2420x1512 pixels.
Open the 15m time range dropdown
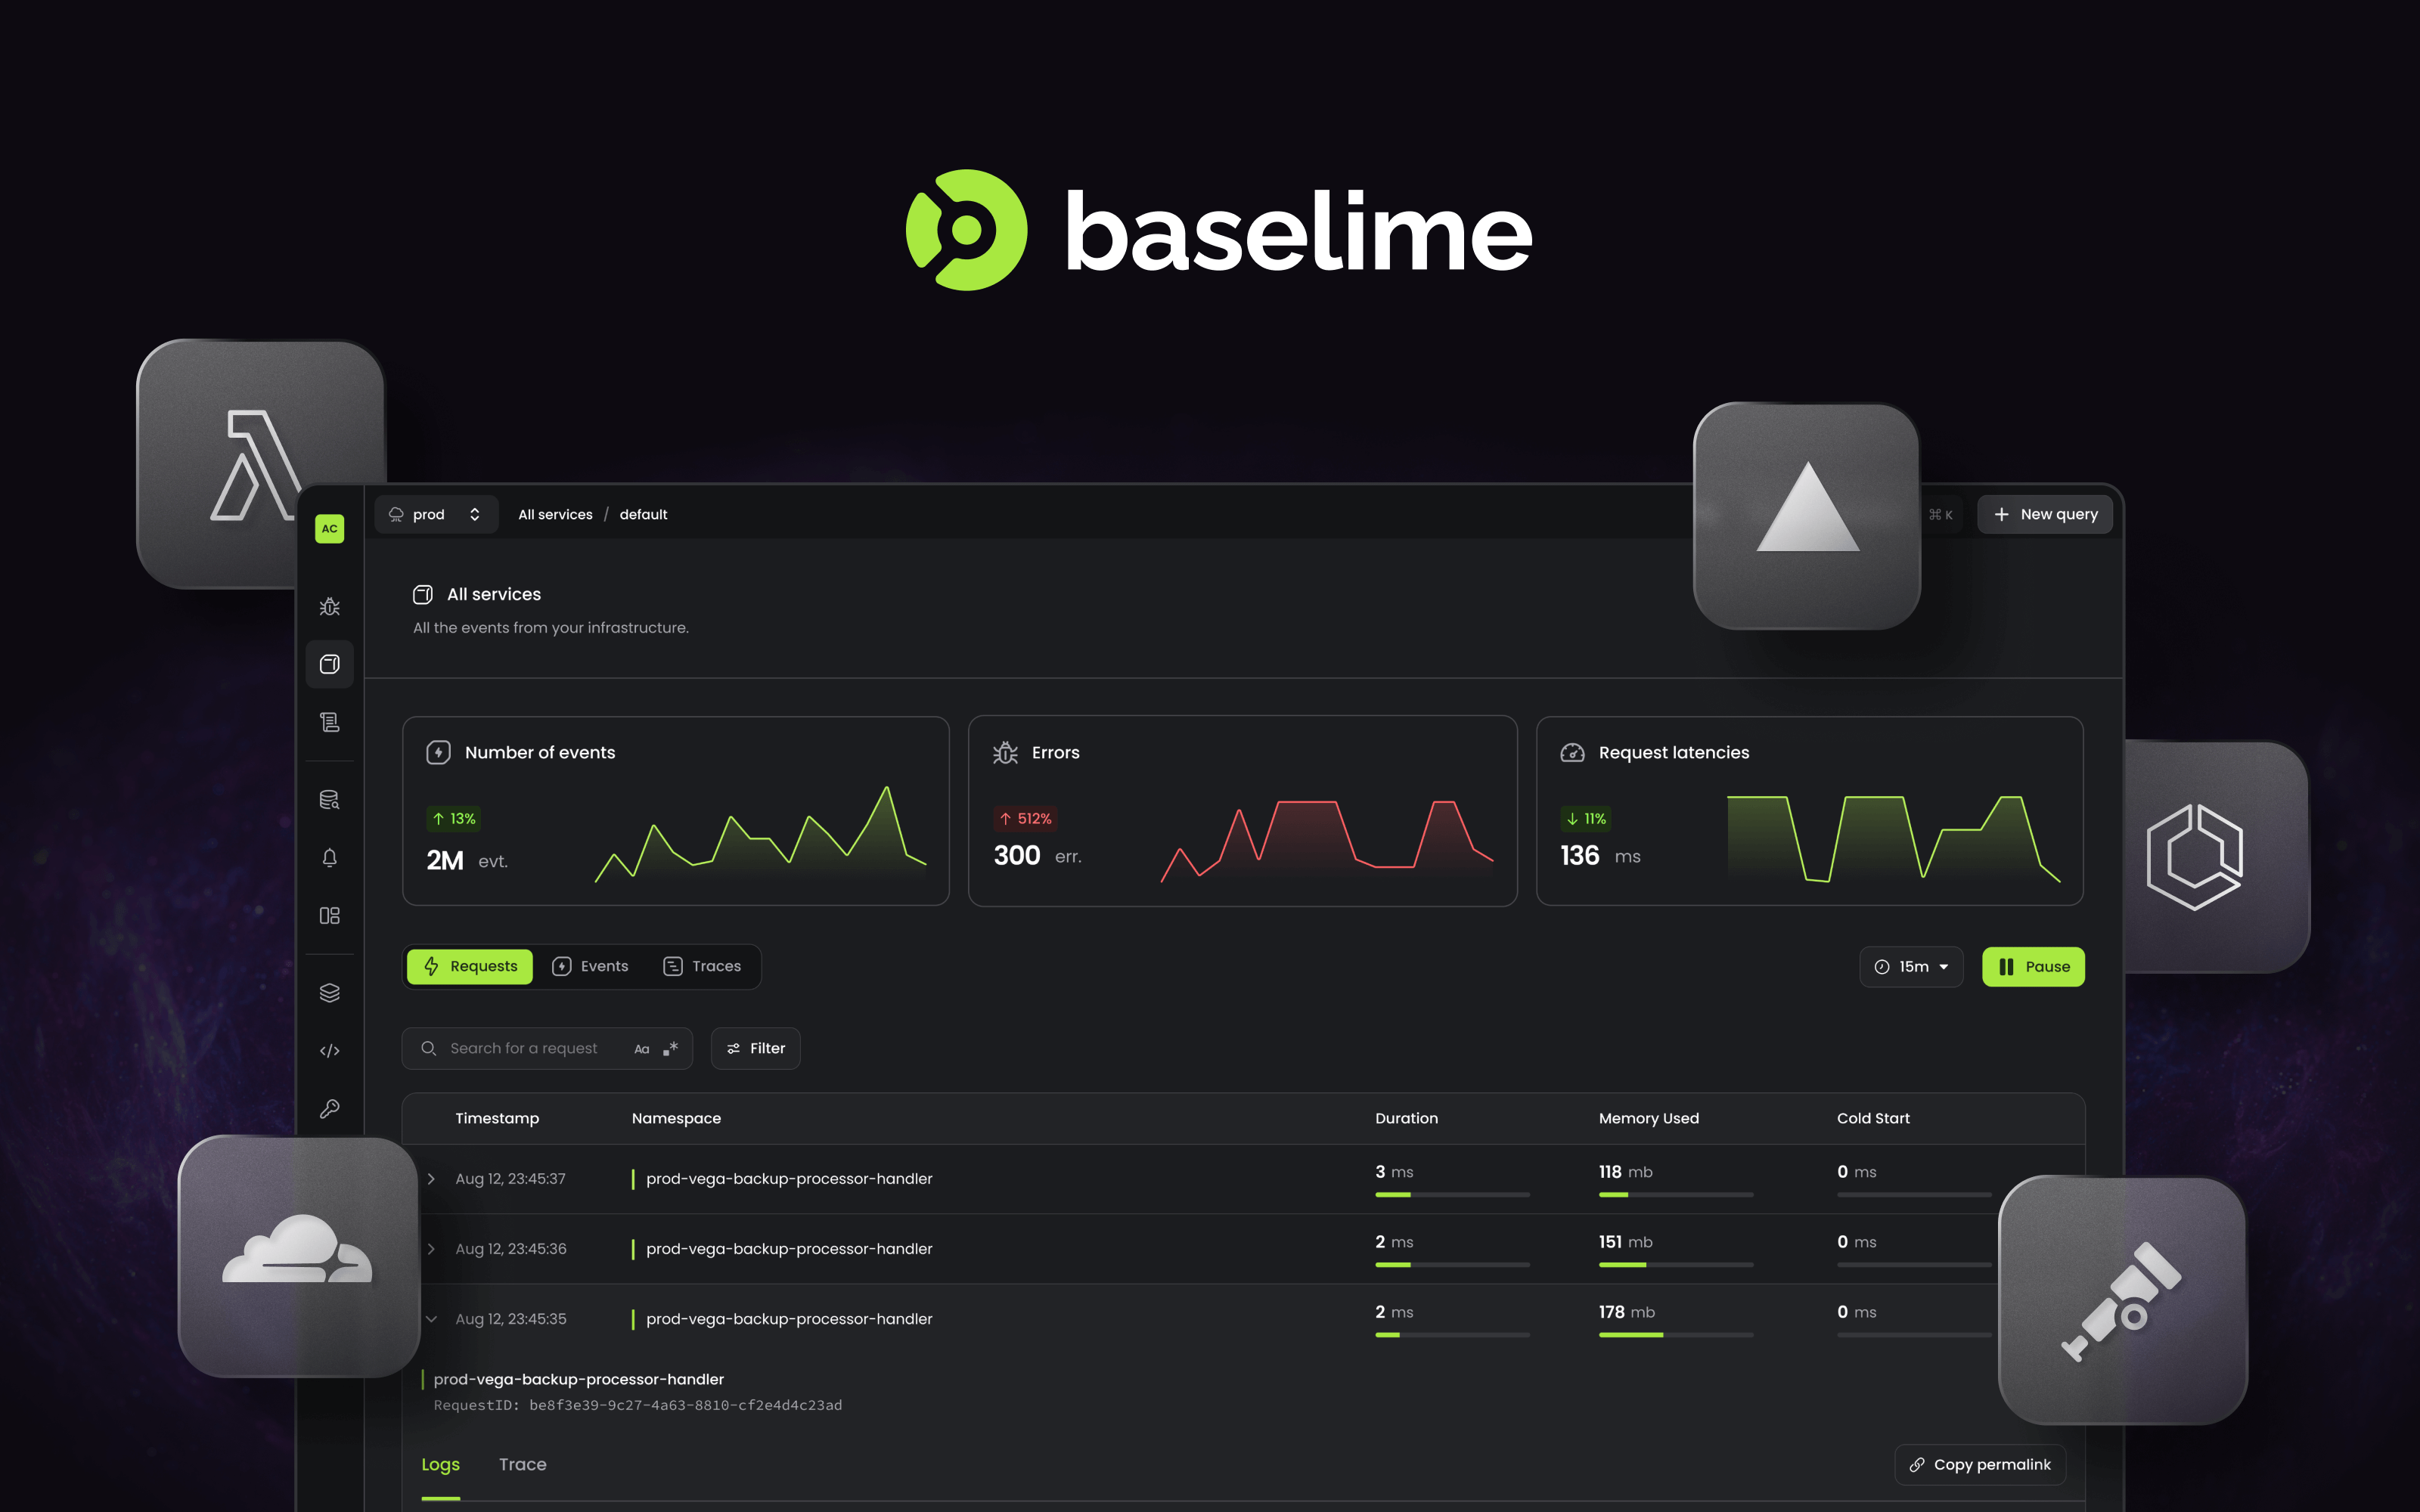(x=1911, y=966)
